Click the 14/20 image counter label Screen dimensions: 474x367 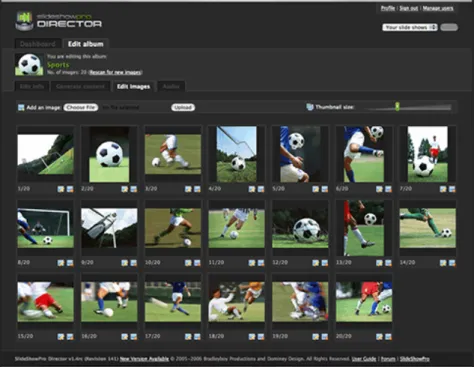407,263
